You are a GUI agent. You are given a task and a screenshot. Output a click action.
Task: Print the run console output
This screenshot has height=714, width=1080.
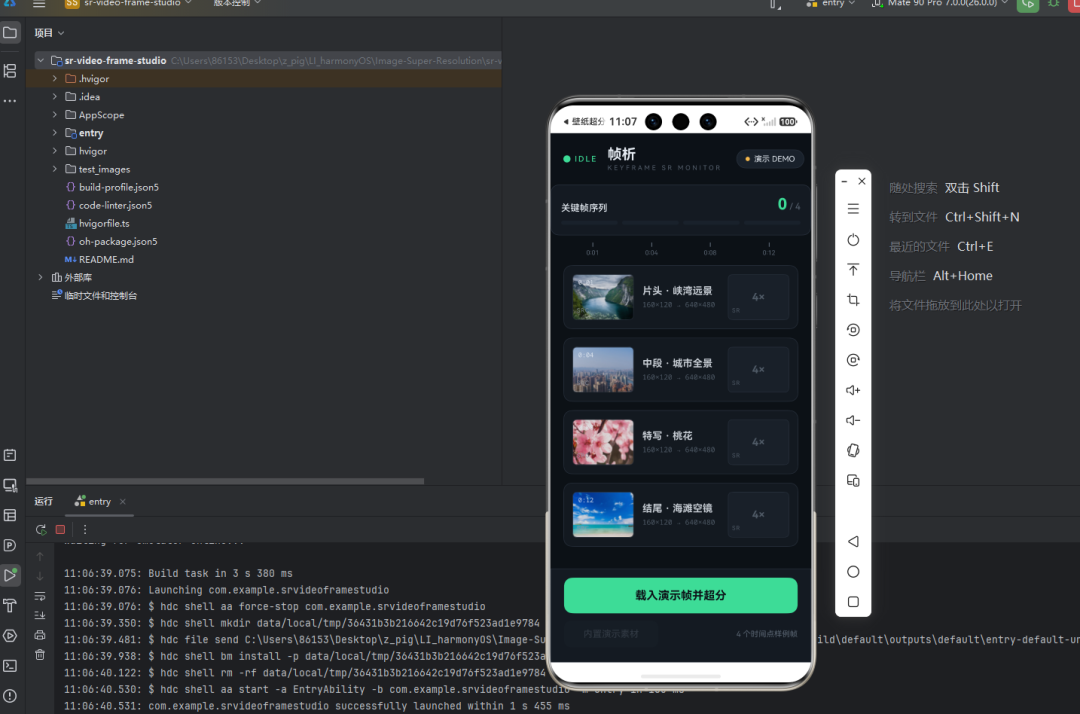click(x=40, y=635)
